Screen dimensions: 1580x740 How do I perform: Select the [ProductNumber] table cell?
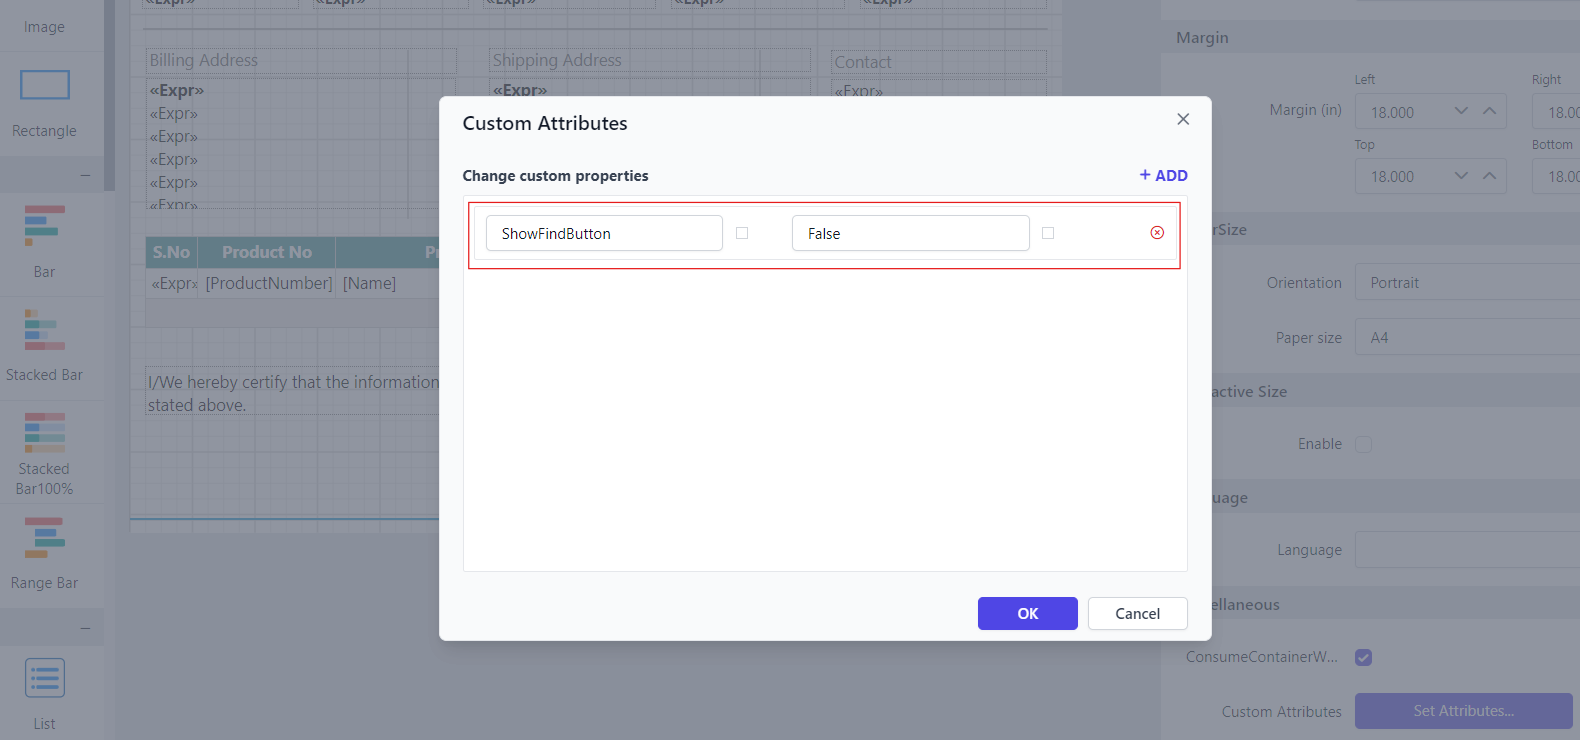coord(268,283)
